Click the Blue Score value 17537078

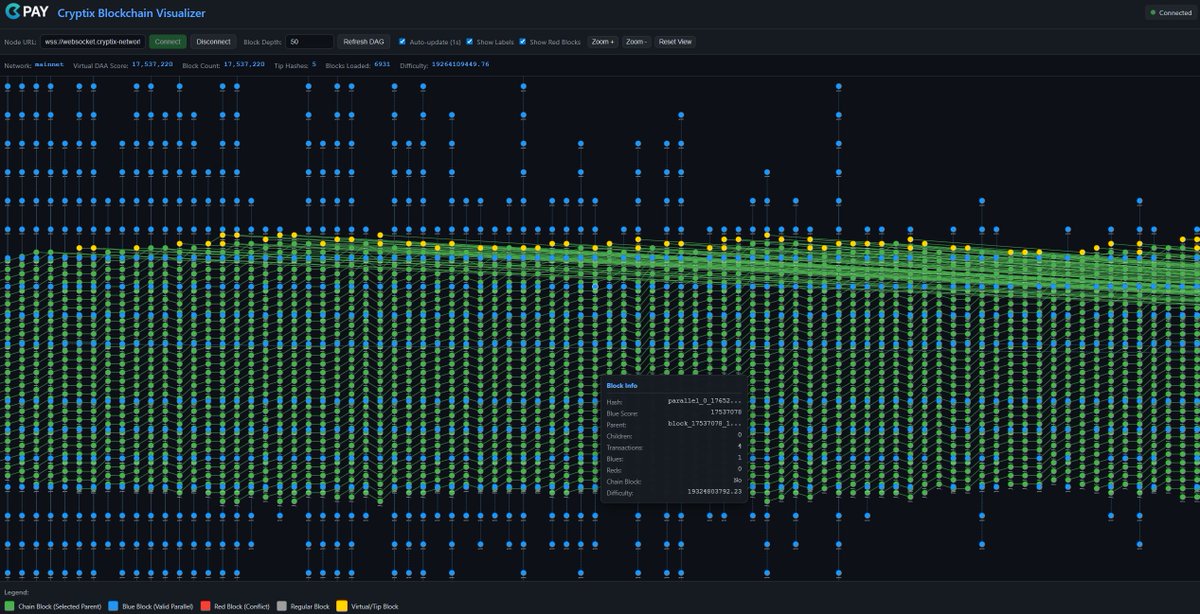pos(725,412)
